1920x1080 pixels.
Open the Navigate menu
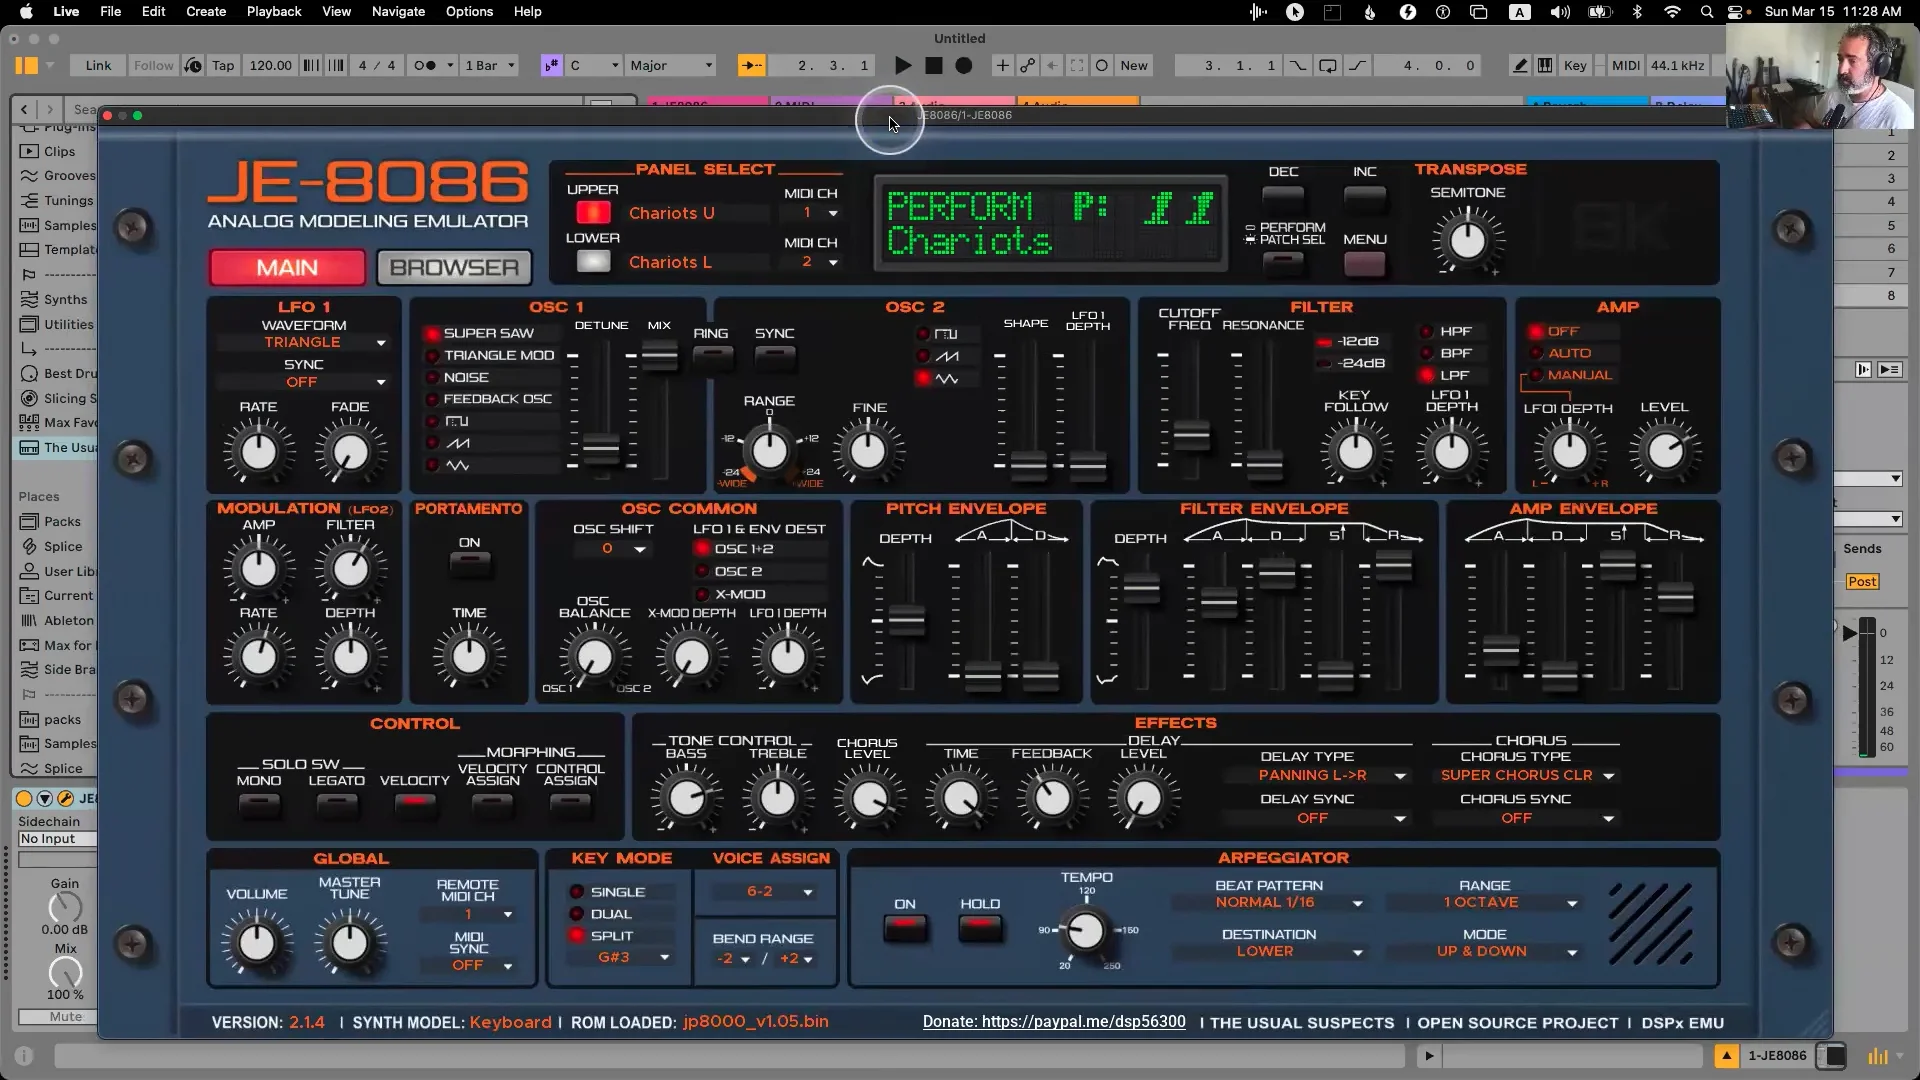(x=398, y=12)
